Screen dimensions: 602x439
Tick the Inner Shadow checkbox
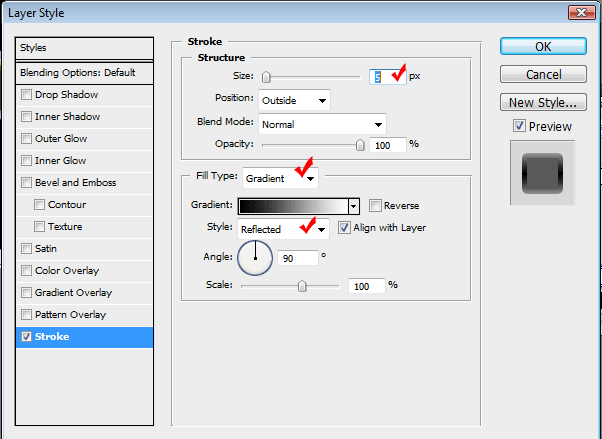click(x=26, y=116)
